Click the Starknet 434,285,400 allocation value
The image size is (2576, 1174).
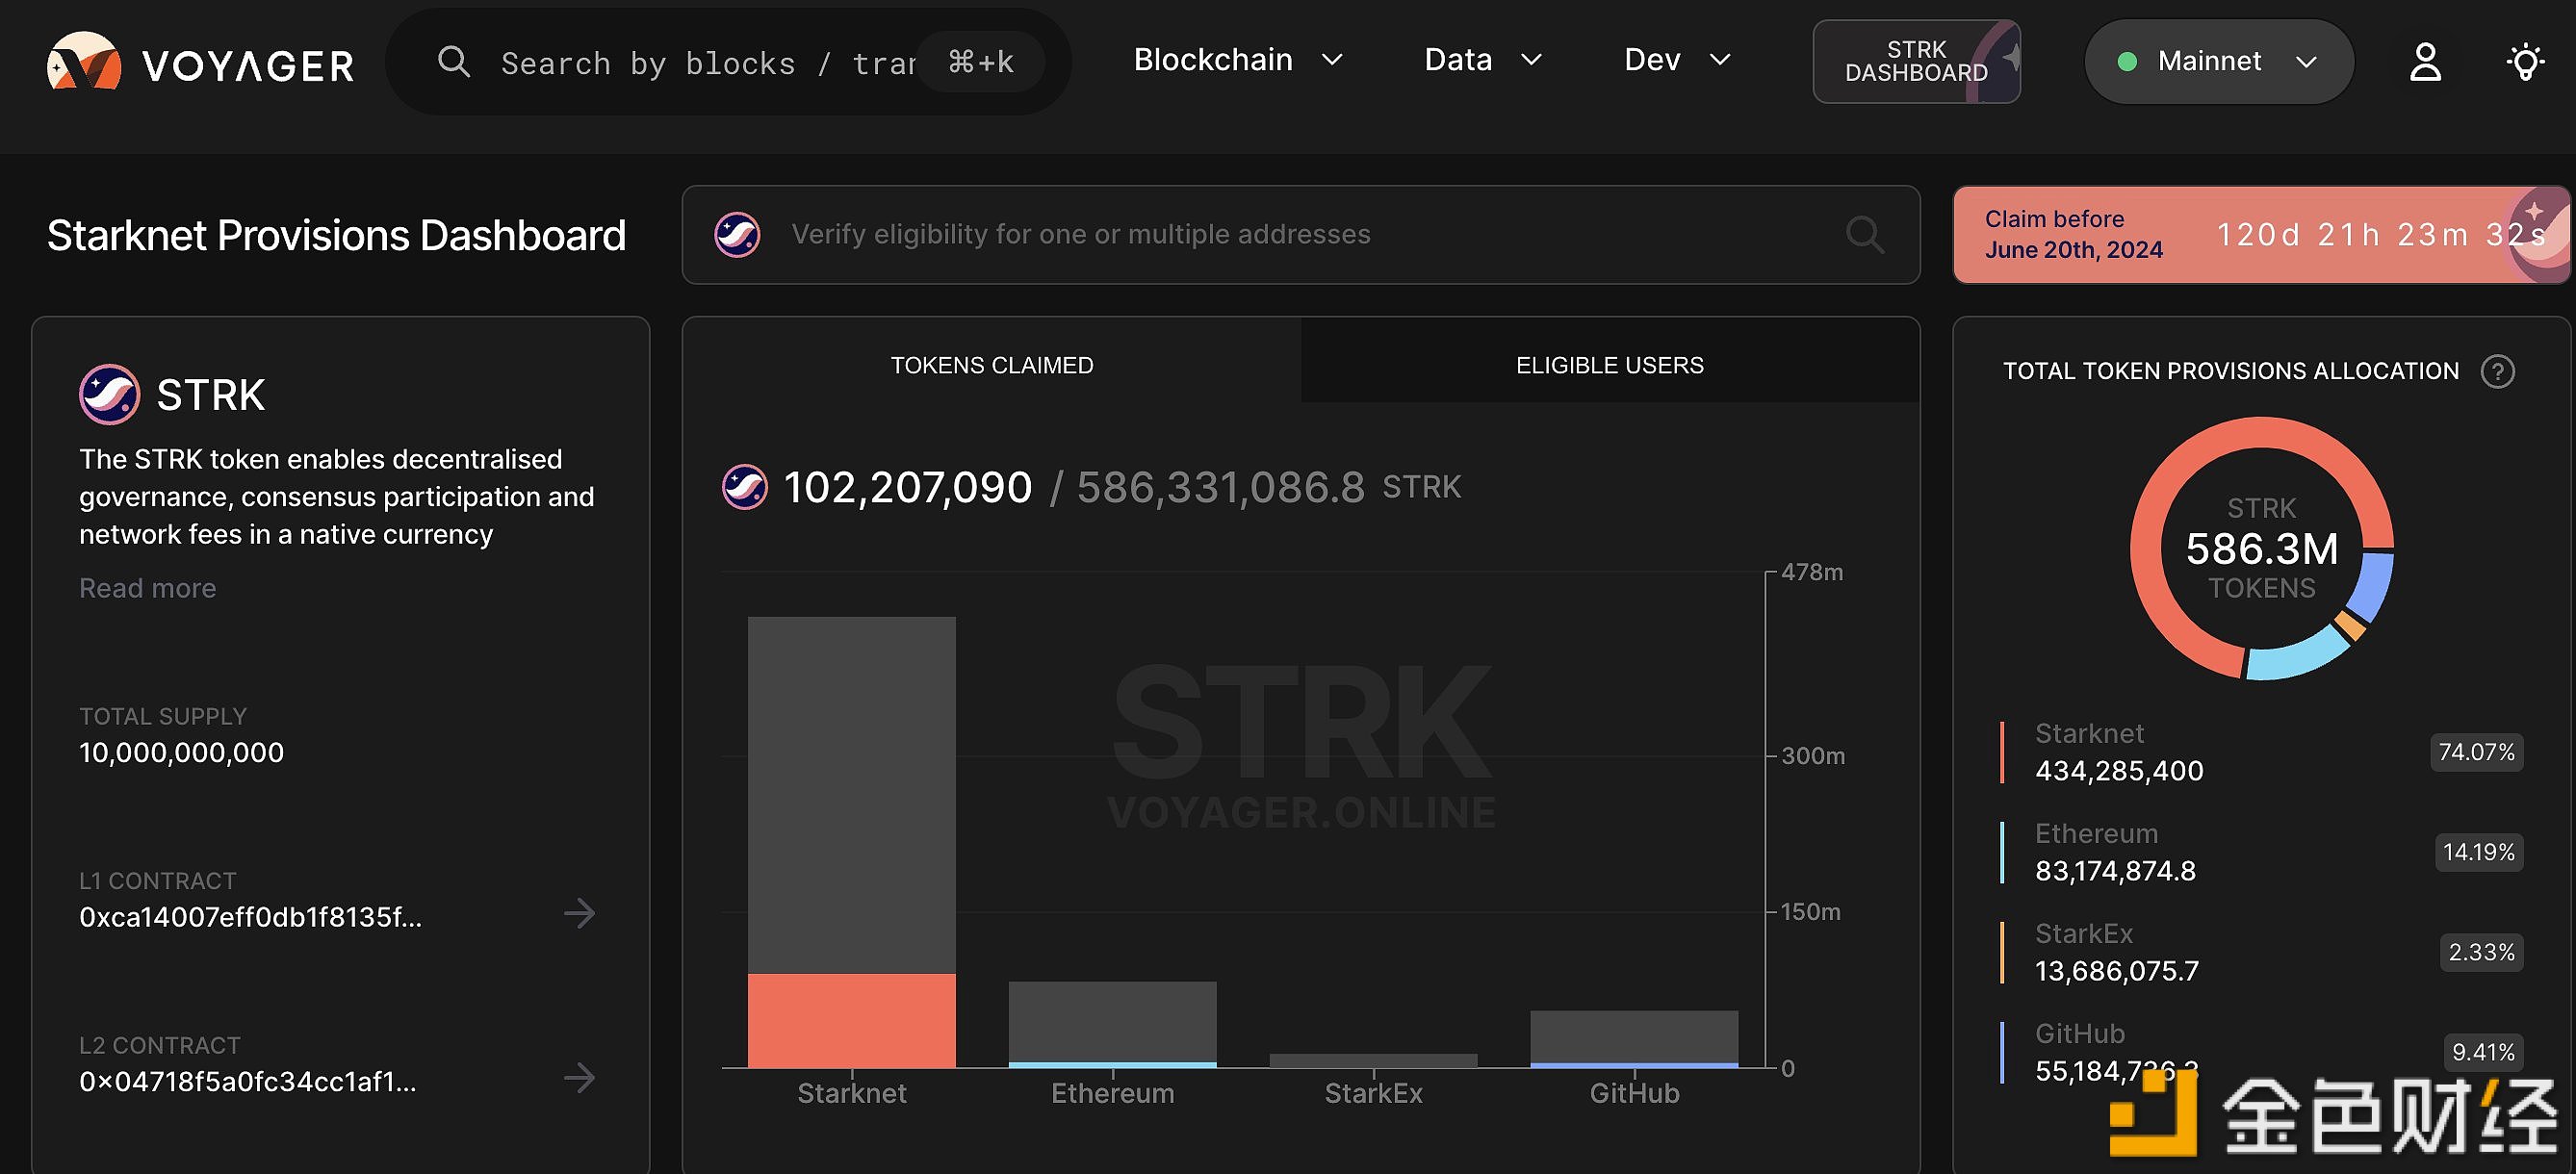point(2119,771)
